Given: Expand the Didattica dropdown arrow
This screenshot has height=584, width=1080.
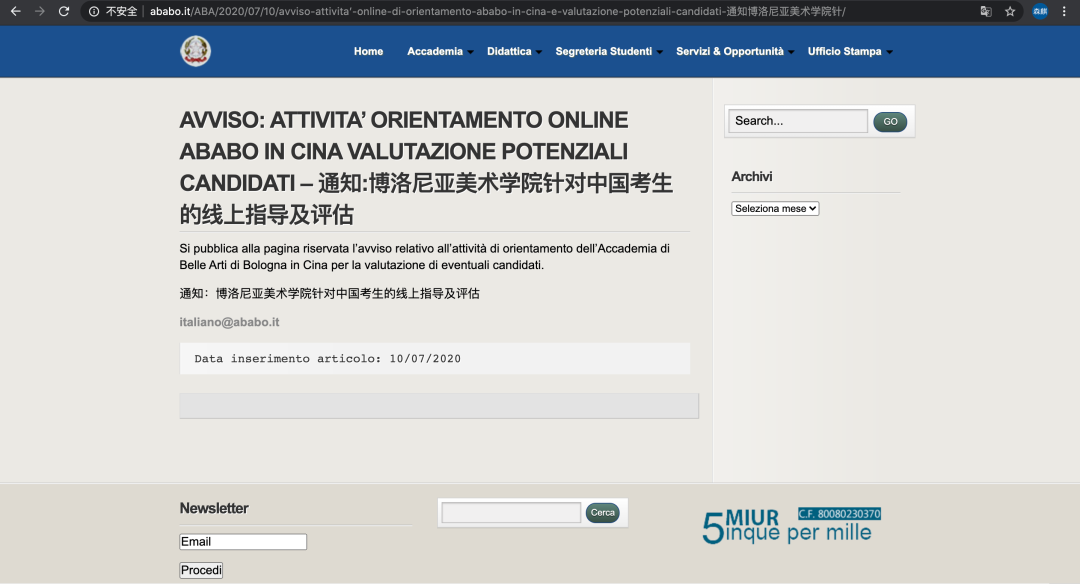Looking at the screenshot, I should click(539, 52).
